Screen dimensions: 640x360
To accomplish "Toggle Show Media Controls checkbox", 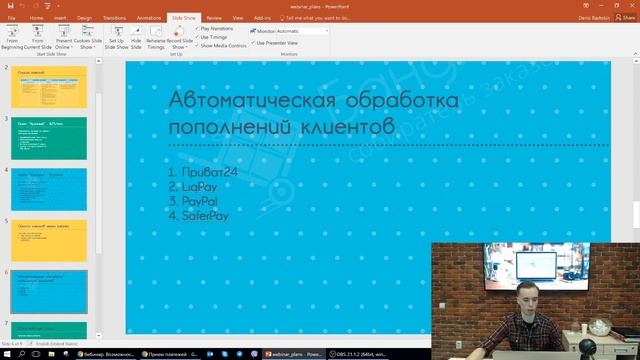I will click(x=221, y=46).
